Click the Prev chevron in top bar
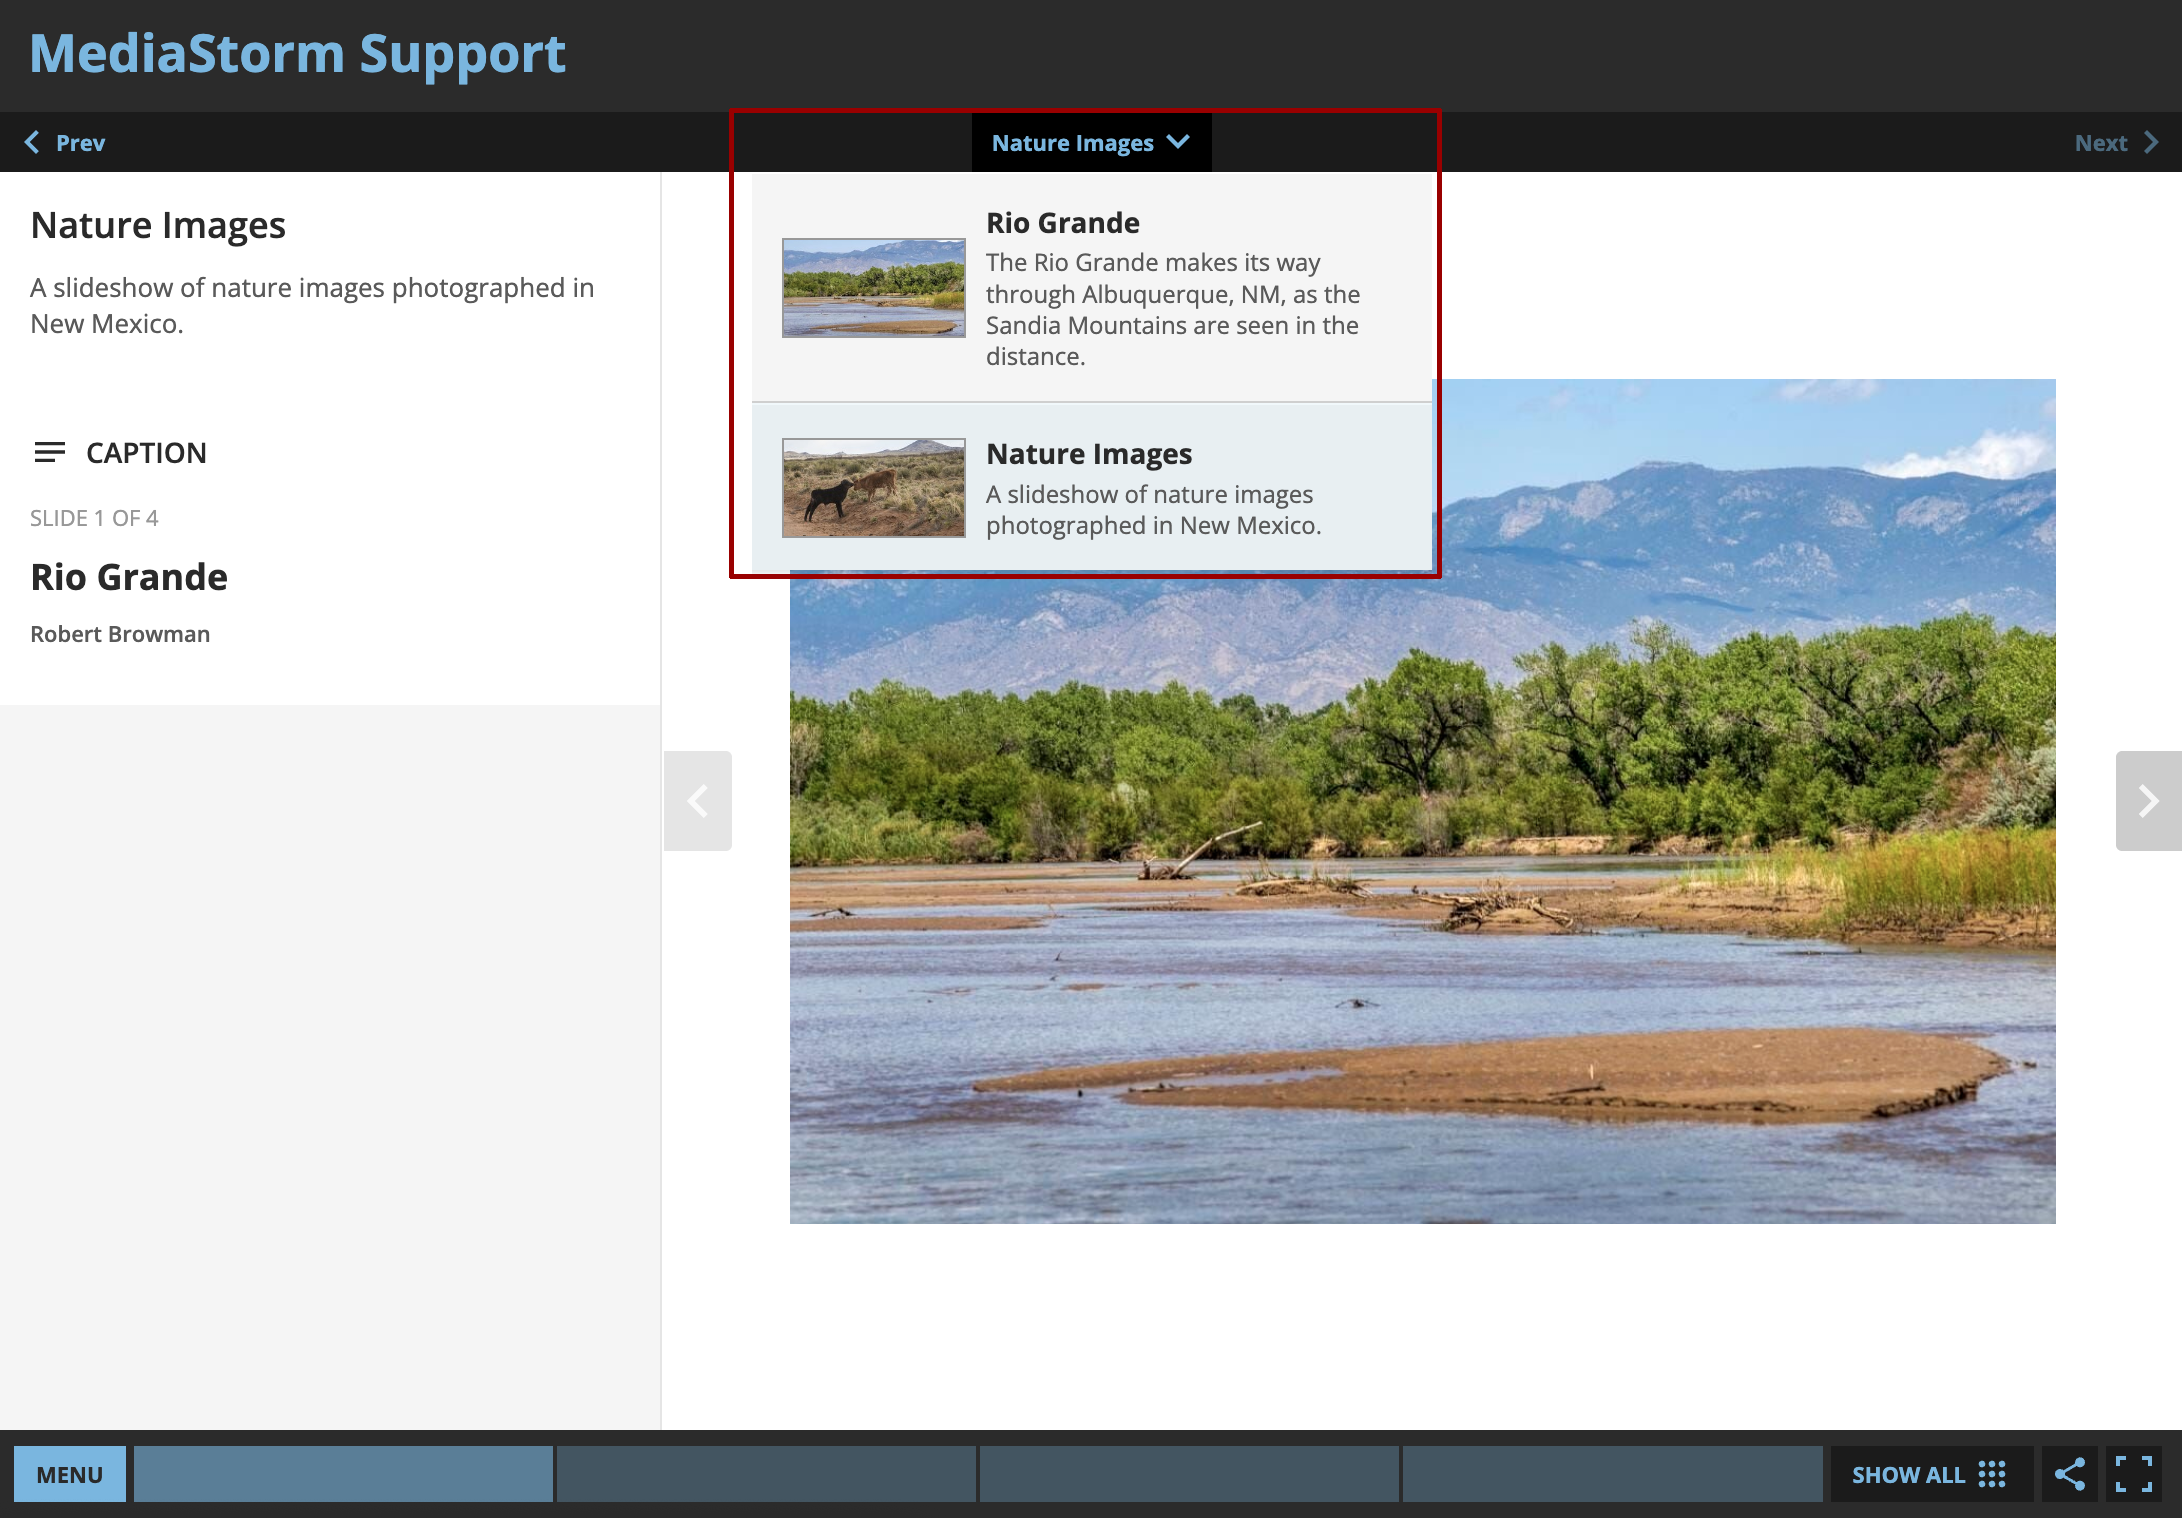This screenshot has height=1518, width=2182. (33, 142)
